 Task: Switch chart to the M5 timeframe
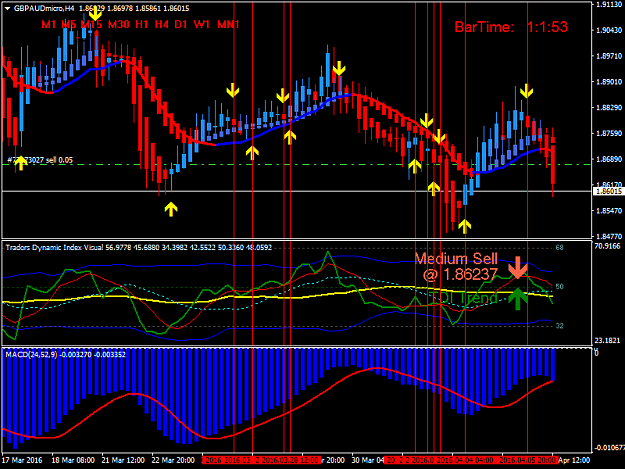pyautogui.click(x=69, y=25)
